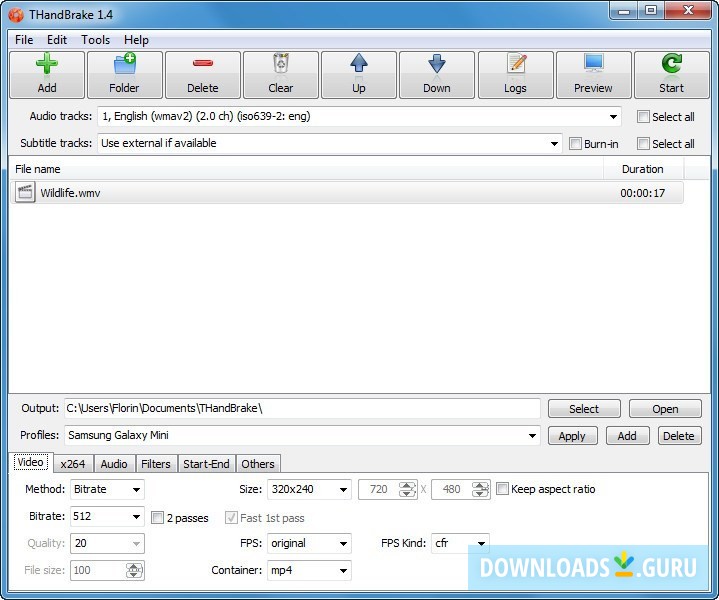Expand the Subtitle tracks dropdown
The width and height of the screenshot is (719, 600).
coord(554,144)
